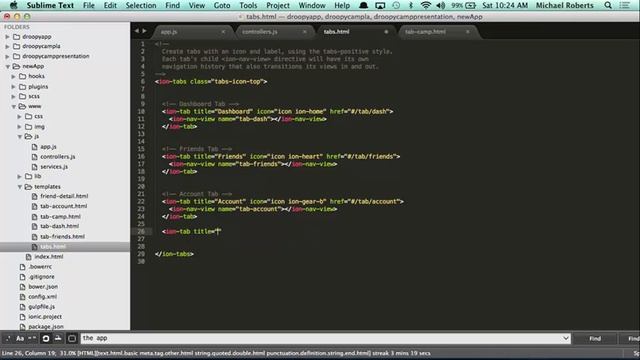Open index.html file
Image resolution: width=640 pixels, height=360 pixels.
coord(48,257)
